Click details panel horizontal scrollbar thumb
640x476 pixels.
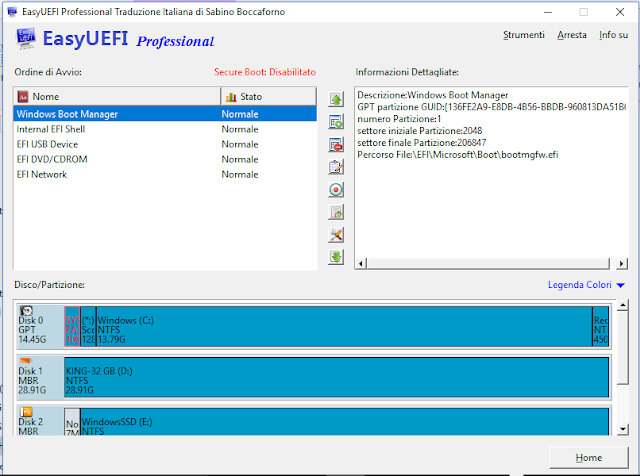488,264
